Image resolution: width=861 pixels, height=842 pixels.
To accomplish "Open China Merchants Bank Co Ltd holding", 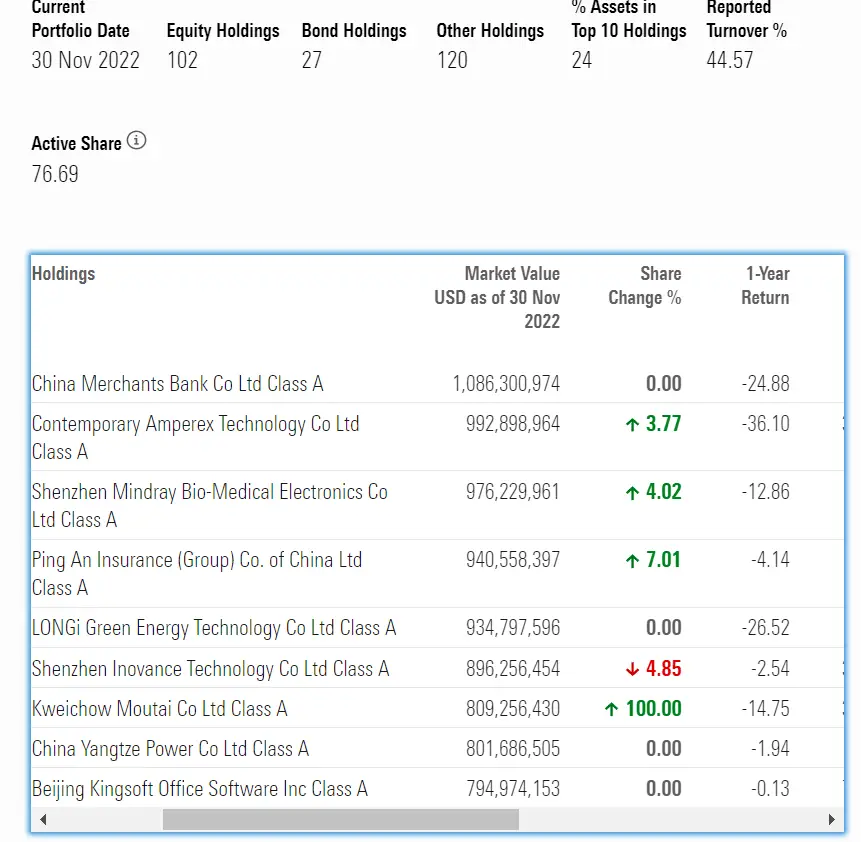I will pyautogui.click(x=177, y=384).
